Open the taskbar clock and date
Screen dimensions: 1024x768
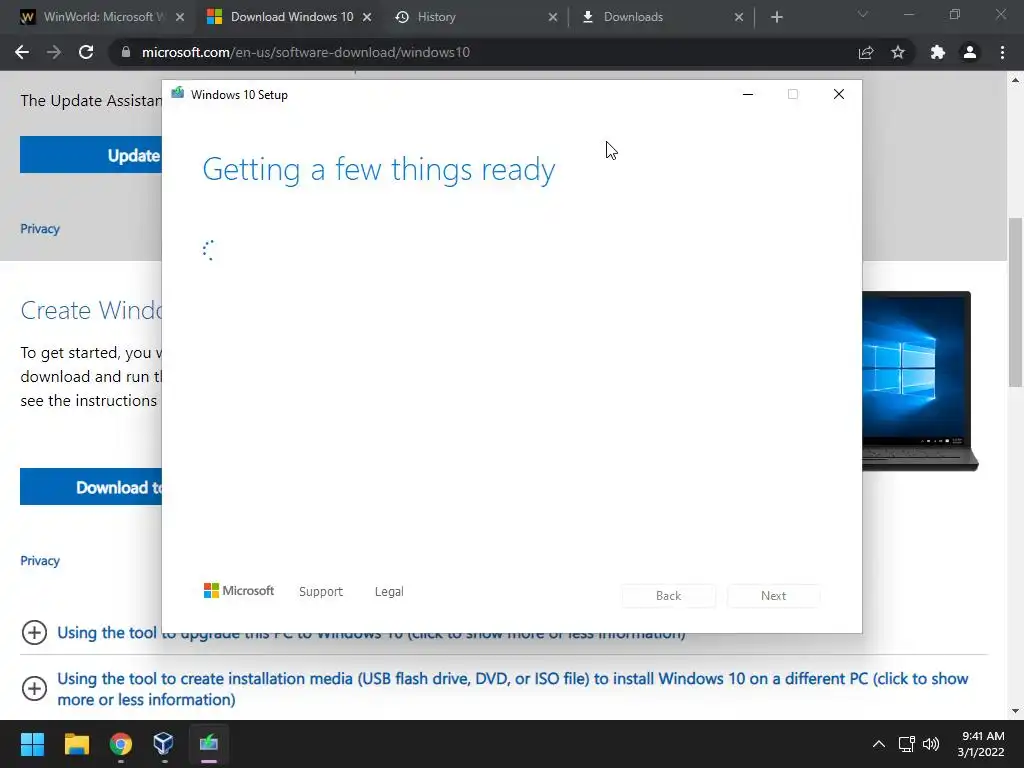click(x=981, y=744)
